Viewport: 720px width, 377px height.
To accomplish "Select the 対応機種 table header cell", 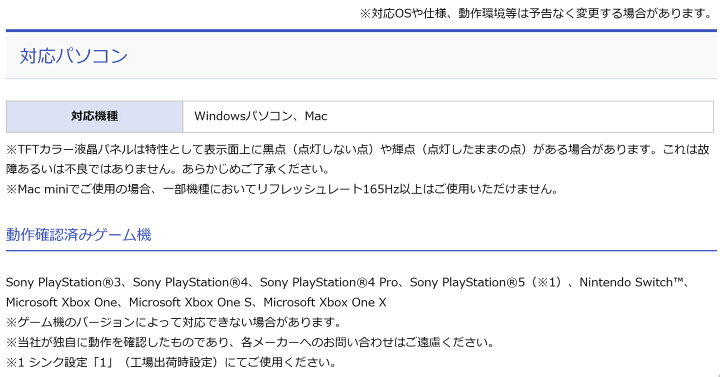I will pyautogui.click(x=95, y=117).
